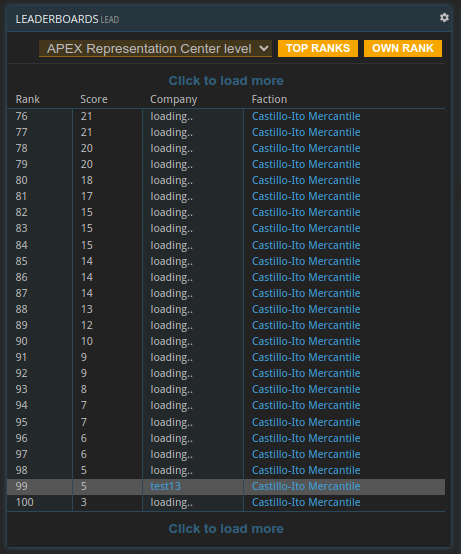Open the leaderboard settings gear icon
This screenshot has height=554, width=461.
444,17
